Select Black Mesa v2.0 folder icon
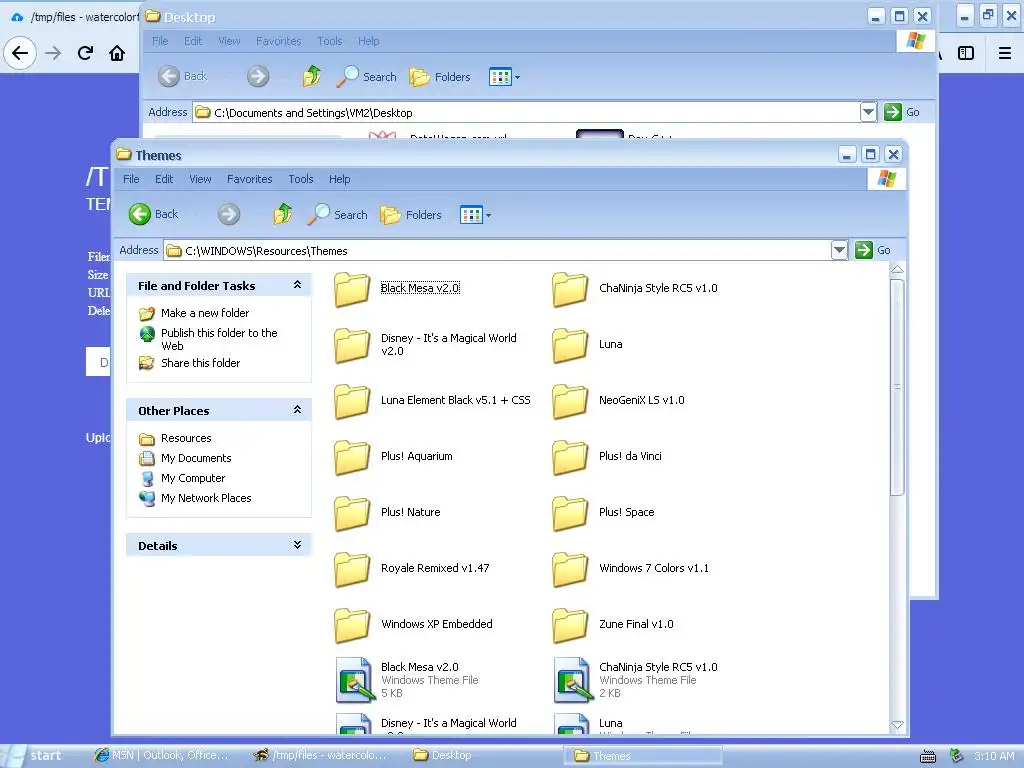1024x768 pixels. point(352,289)
